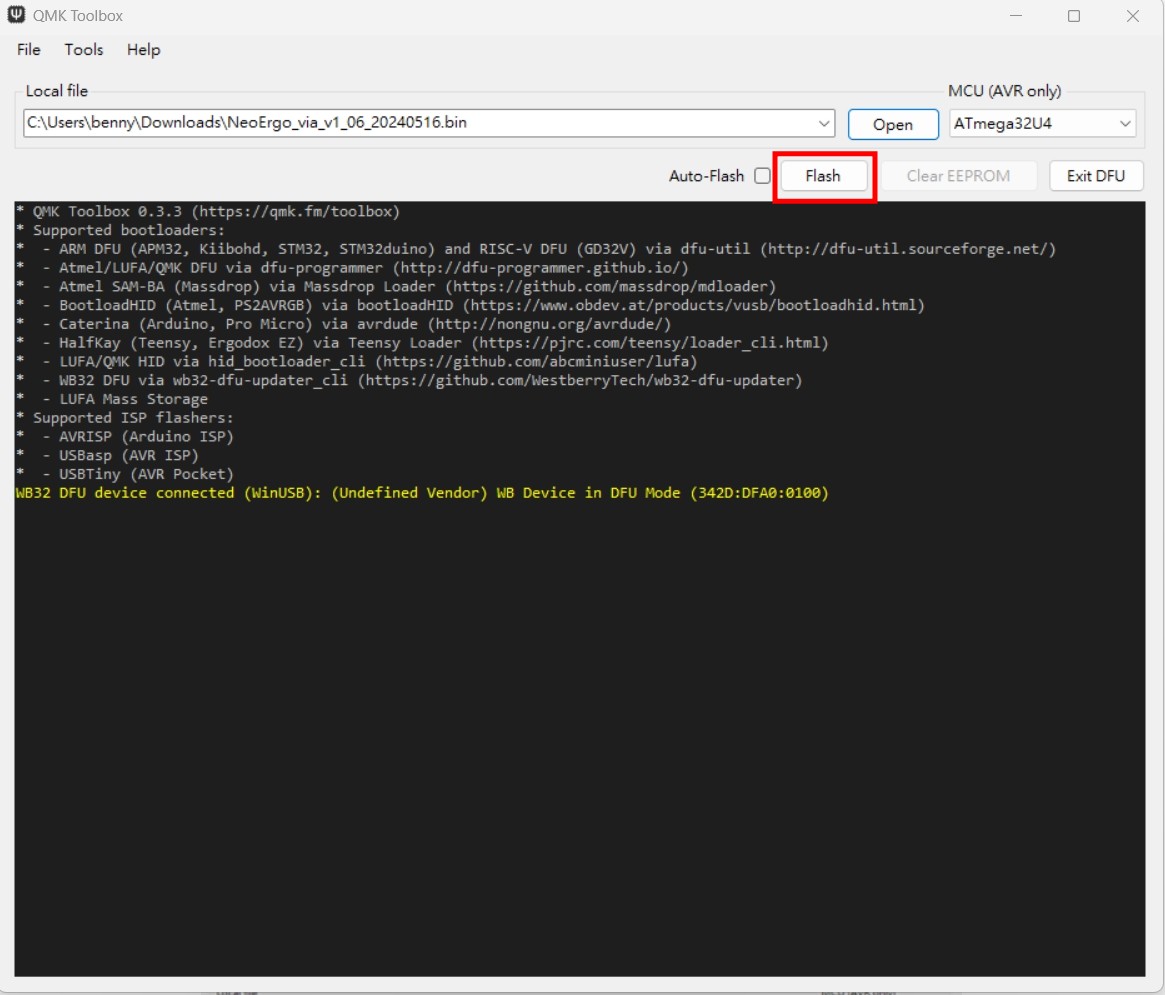
Task: Expand the MCU (AVR only) ATmega32U4 dropdown
Action: tap(1042, 123)
